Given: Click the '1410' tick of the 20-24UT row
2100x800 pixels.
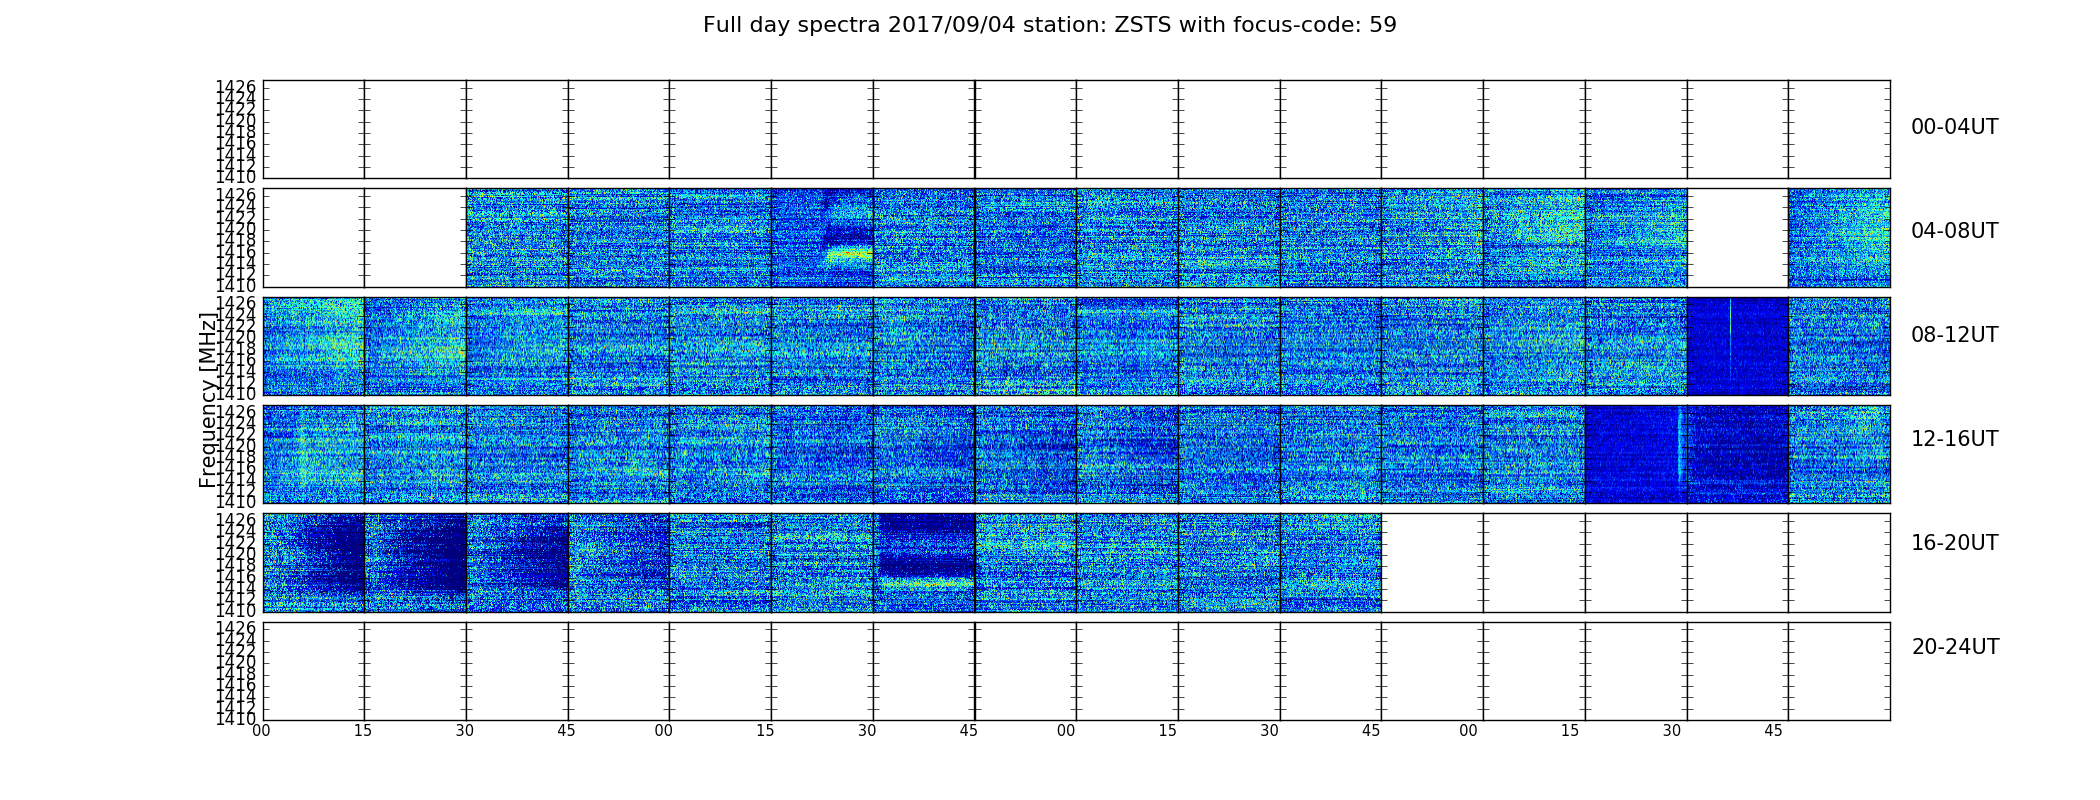Looking at the screenshot, I should coord(236,719).
